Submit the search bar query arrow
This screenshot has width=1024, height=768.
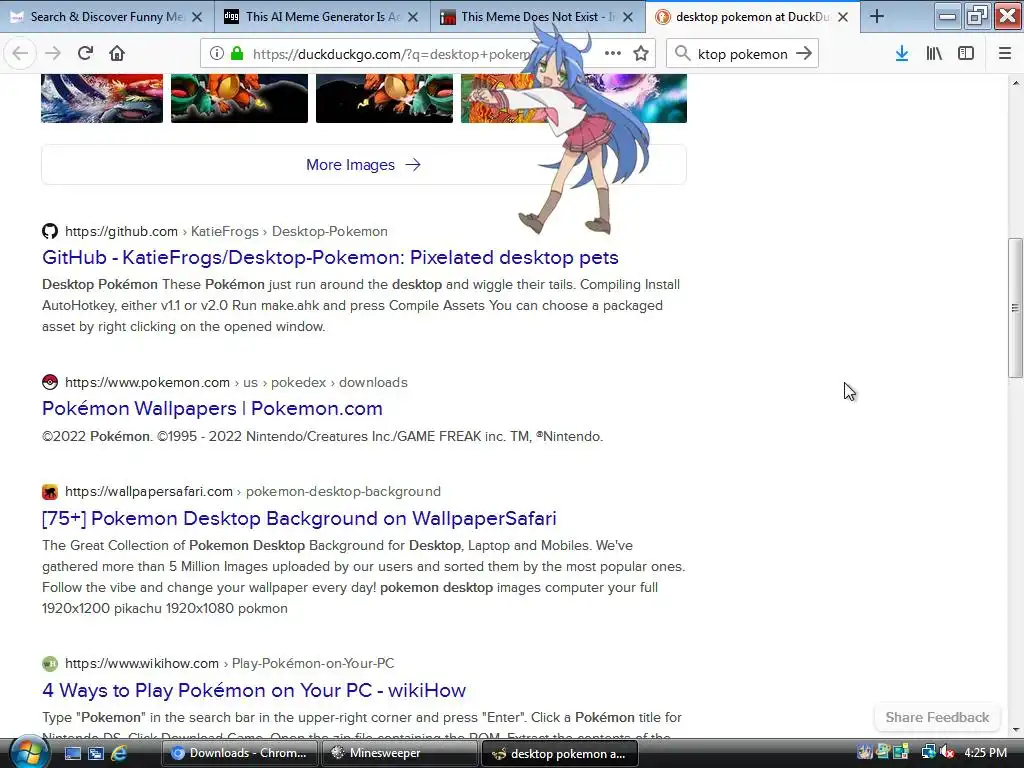click(x=804, y=54)
